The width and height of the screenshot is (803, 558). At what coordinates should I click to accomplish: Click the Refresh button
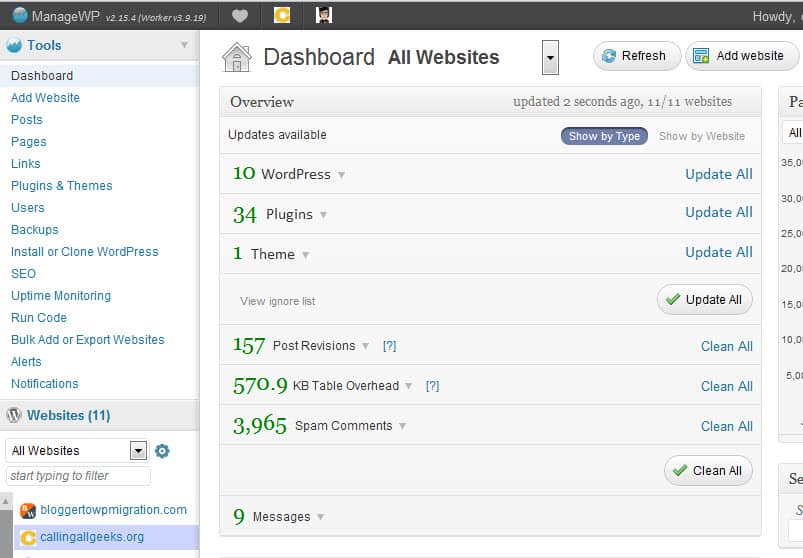[x=637, y=56]
